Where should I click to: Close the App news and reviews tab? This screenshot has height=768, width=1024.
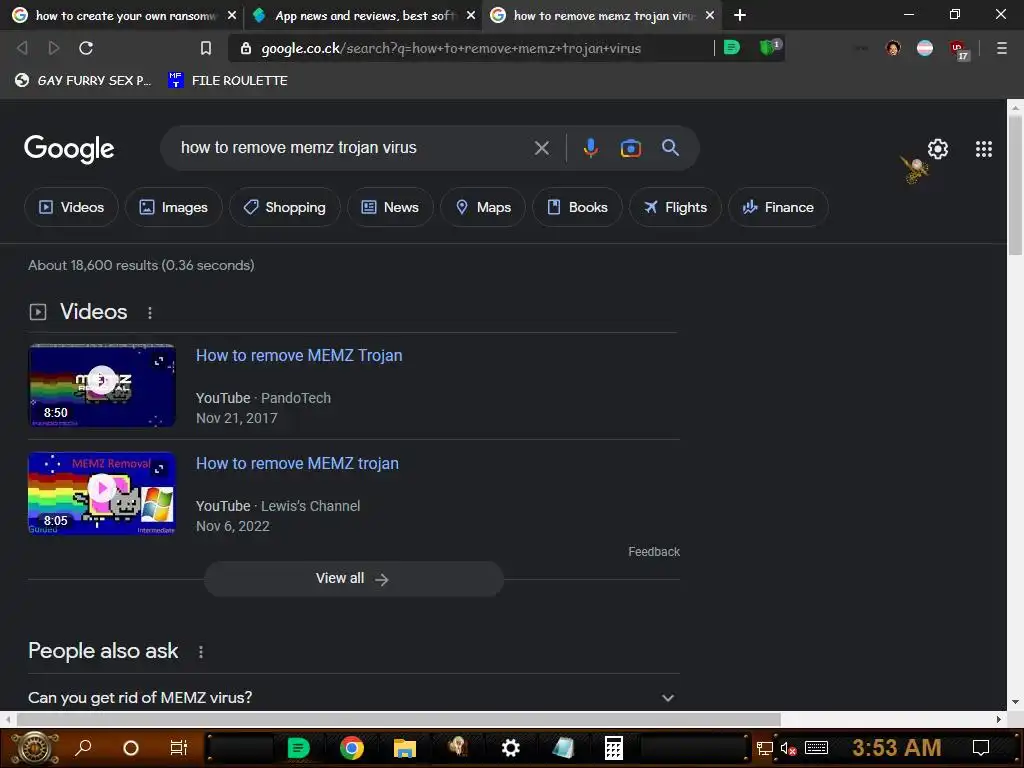point(471,15)
